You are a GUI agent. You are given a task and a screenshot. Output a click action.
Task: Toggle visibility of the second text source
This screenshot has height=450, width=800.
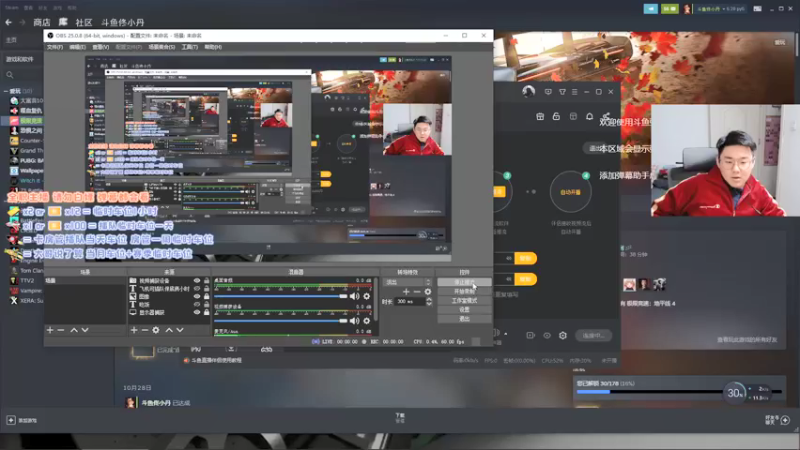(x=197, y=305)
